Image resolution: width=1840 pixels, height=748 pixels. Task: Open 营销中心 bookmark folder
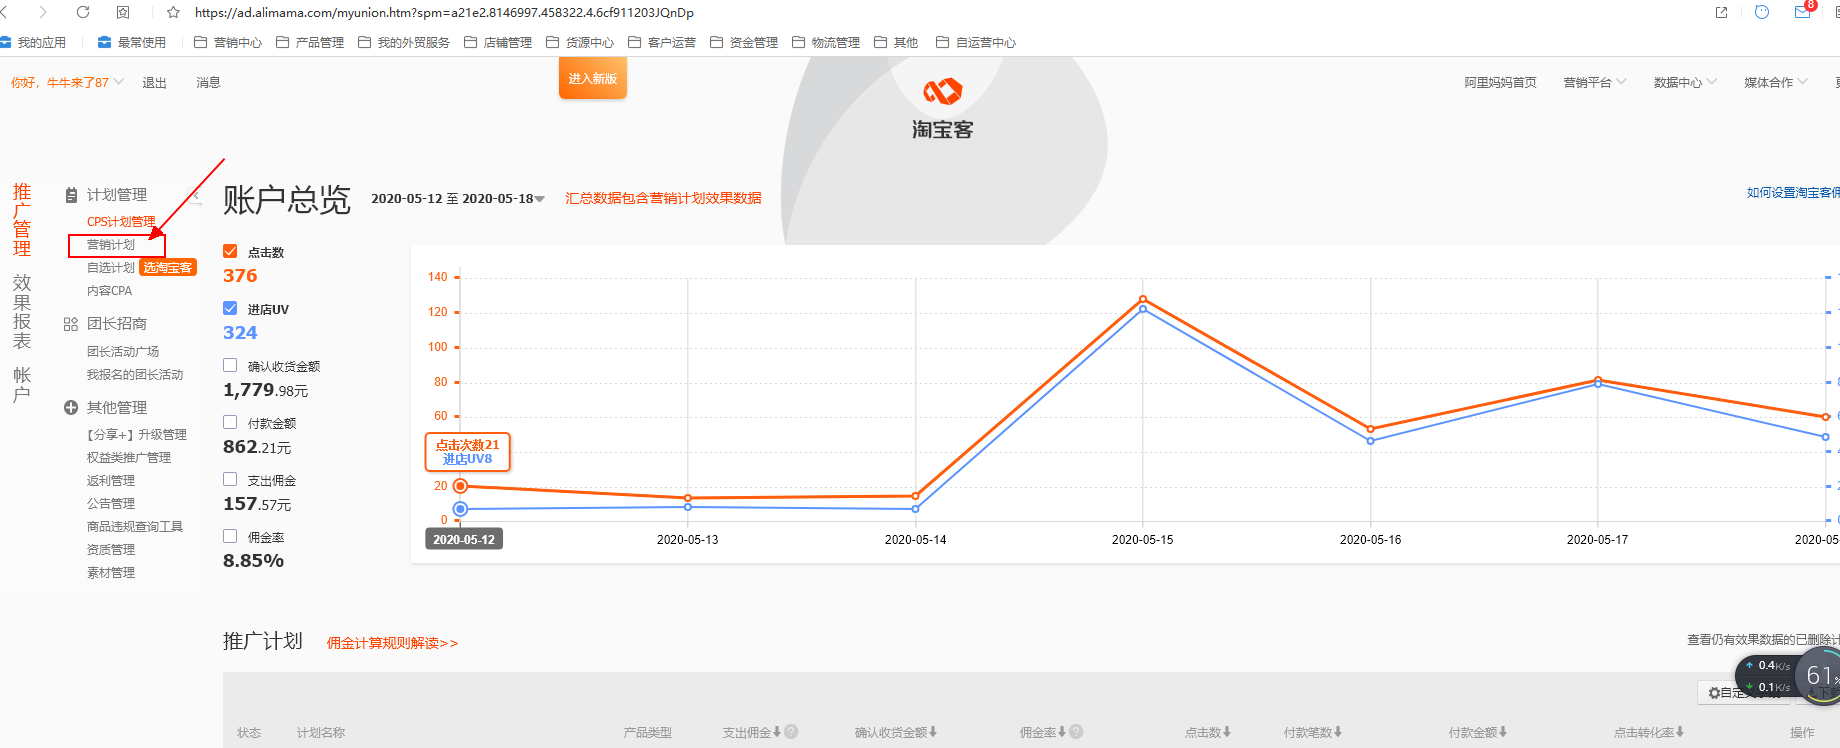[228, 42]
